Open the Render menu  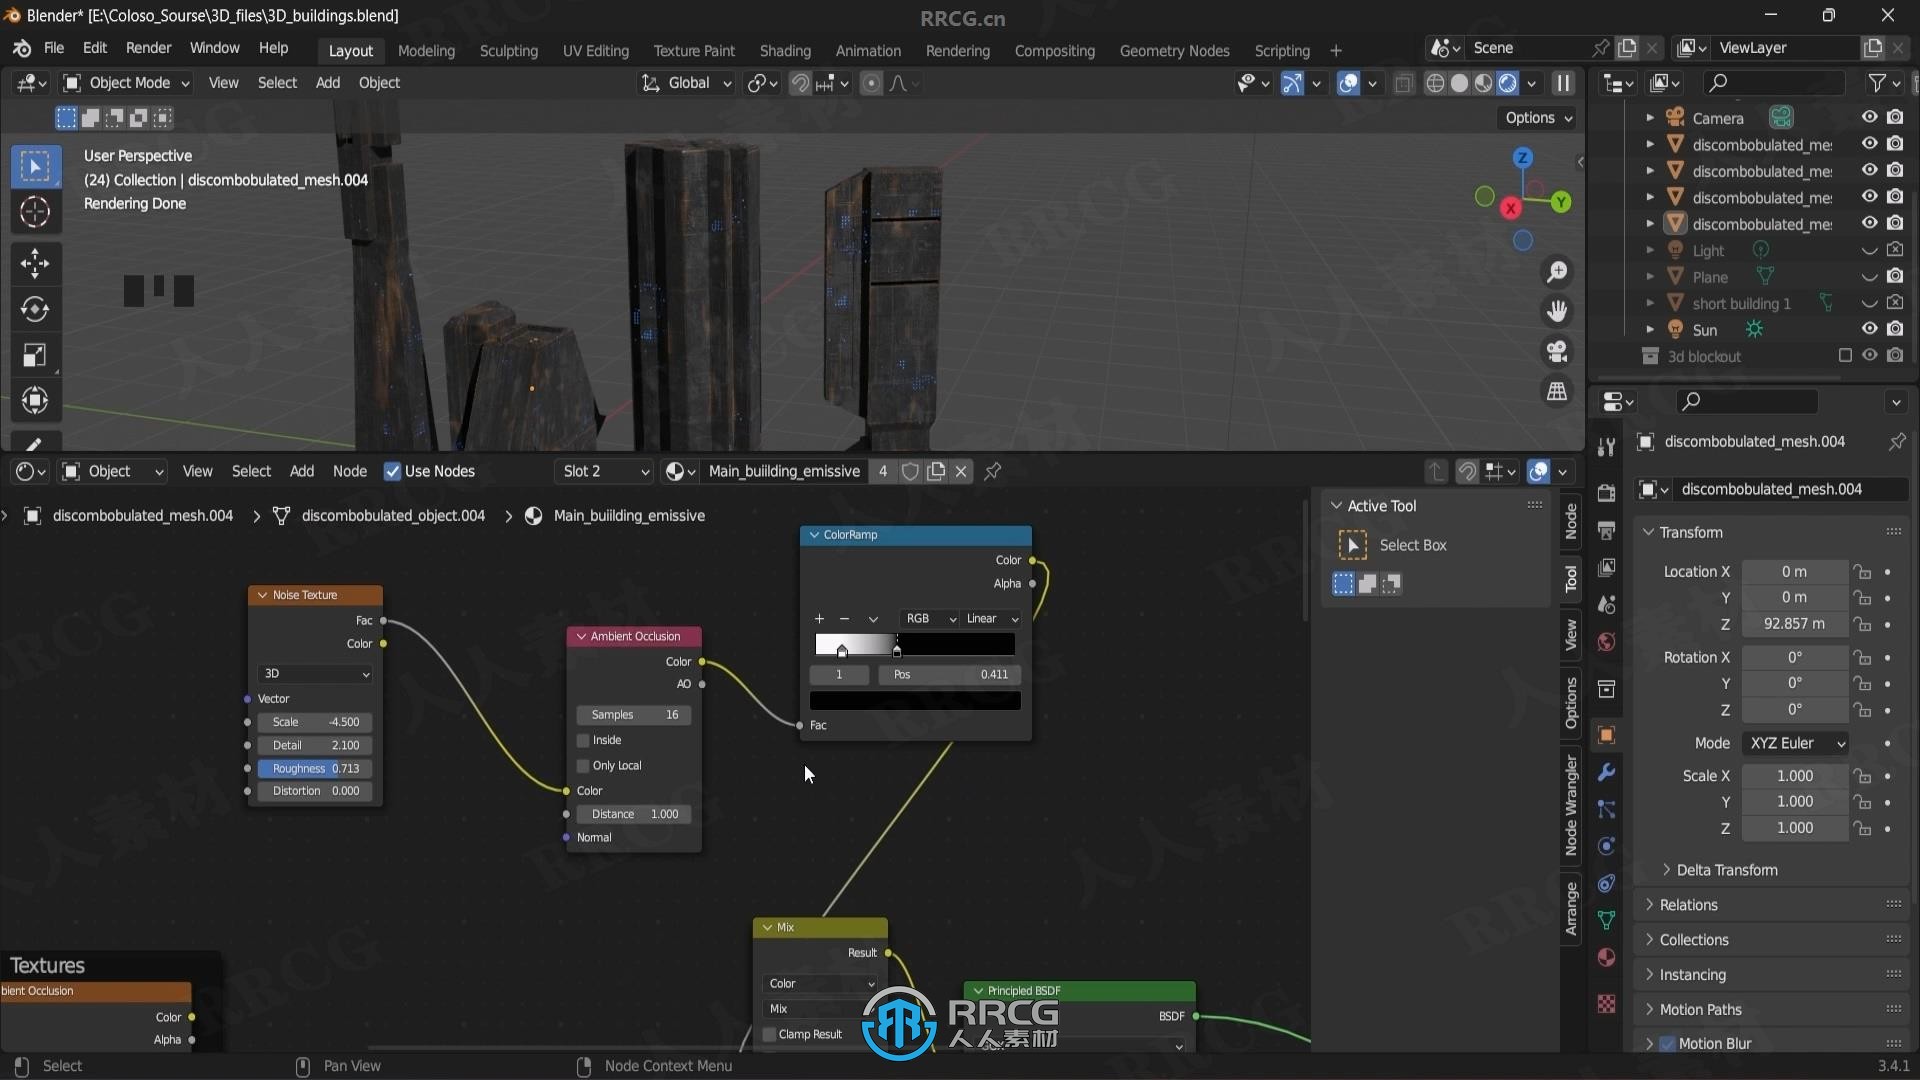(x=148, y=48)
